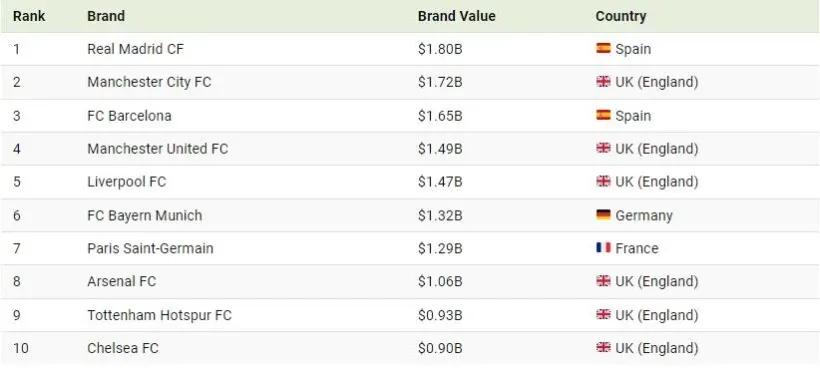Viewport: 820px width, 373px height.
Task: Click the UK flag in Tottenham Hotspur row
Action: [x=603, y=314]
